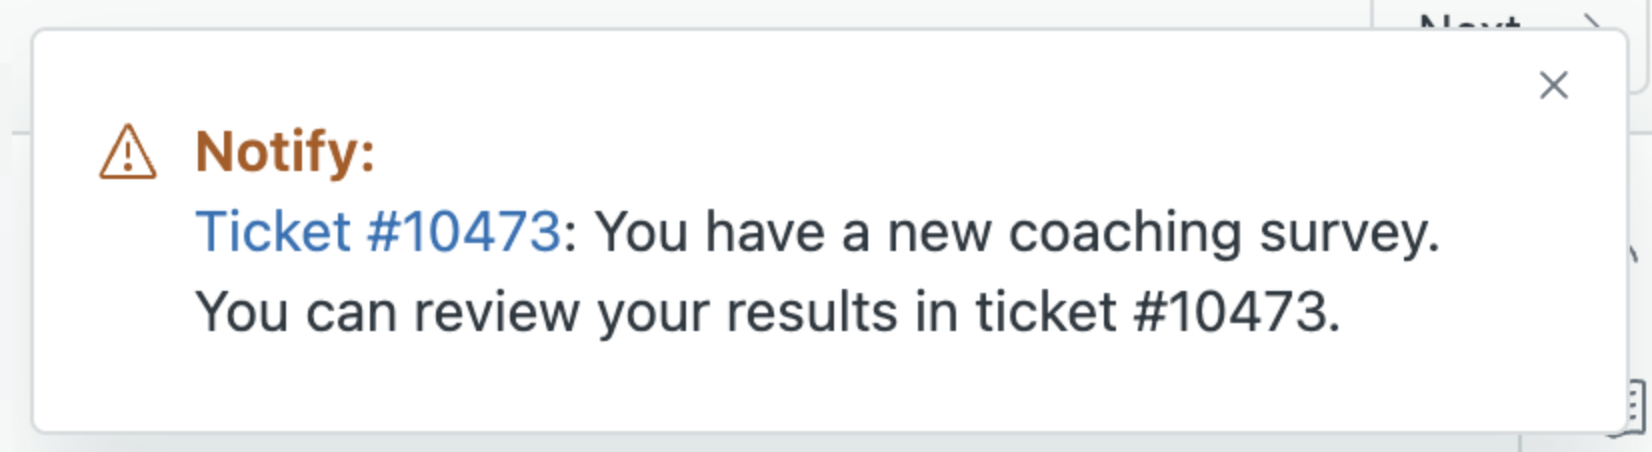
Task: Click the exclamation mark inside the warning triangle
Action: click(x=128, y=157)
